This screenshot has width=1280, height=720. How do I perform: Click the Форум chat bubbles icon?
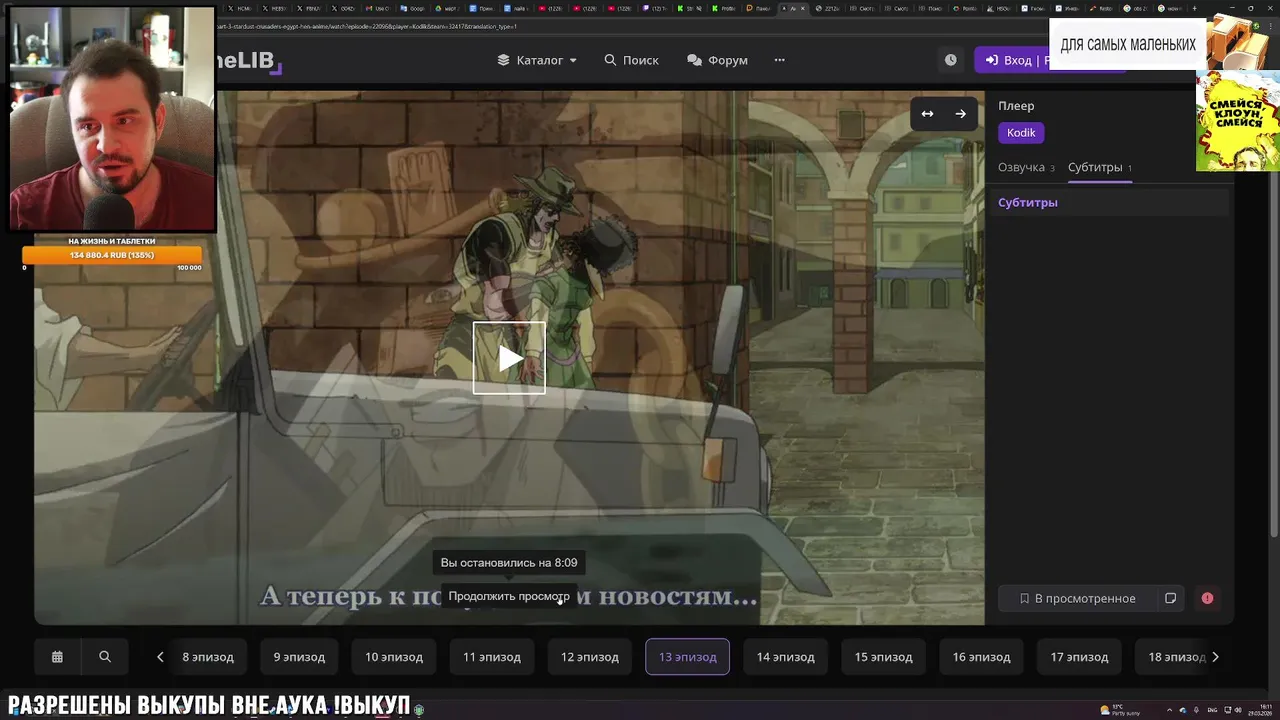(x=694, y=60)
